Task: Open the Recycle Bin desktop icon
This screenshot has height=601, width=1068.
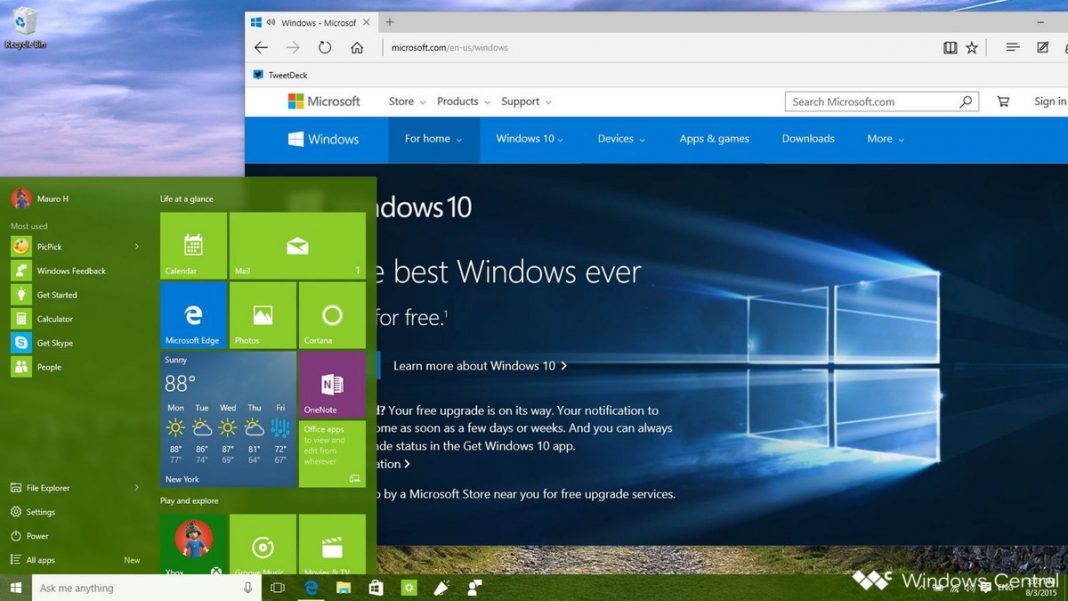Action: pos(25,27)
